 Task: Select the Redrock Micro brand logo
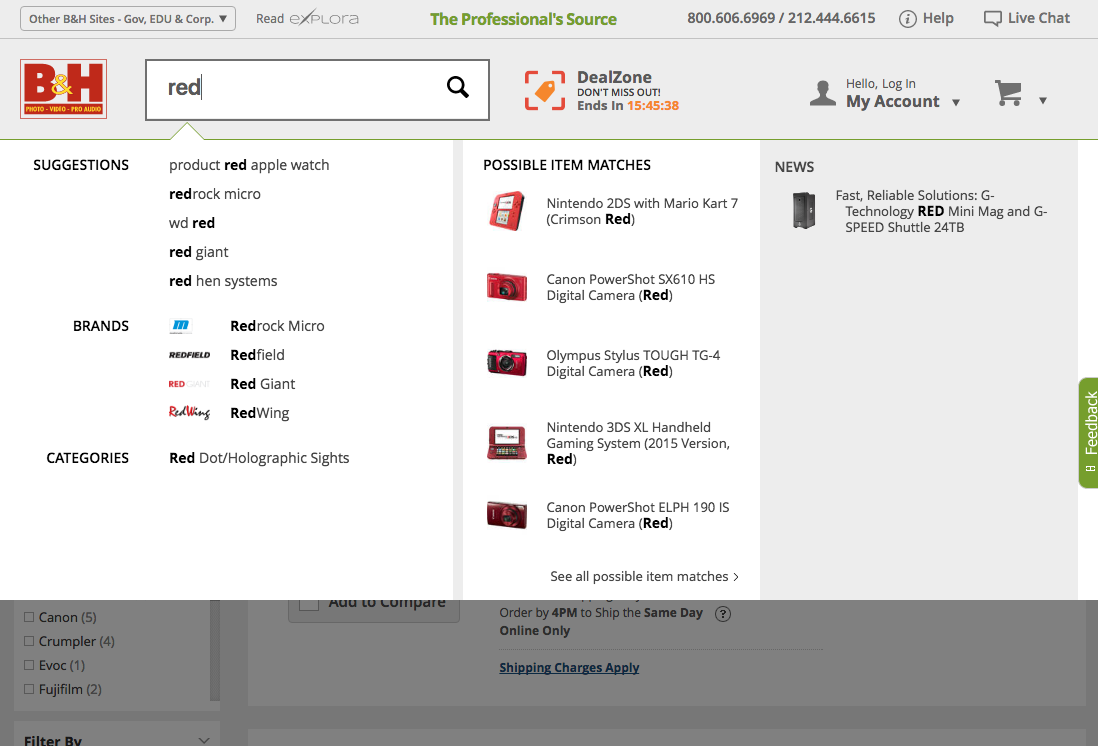tap(182, 326)
